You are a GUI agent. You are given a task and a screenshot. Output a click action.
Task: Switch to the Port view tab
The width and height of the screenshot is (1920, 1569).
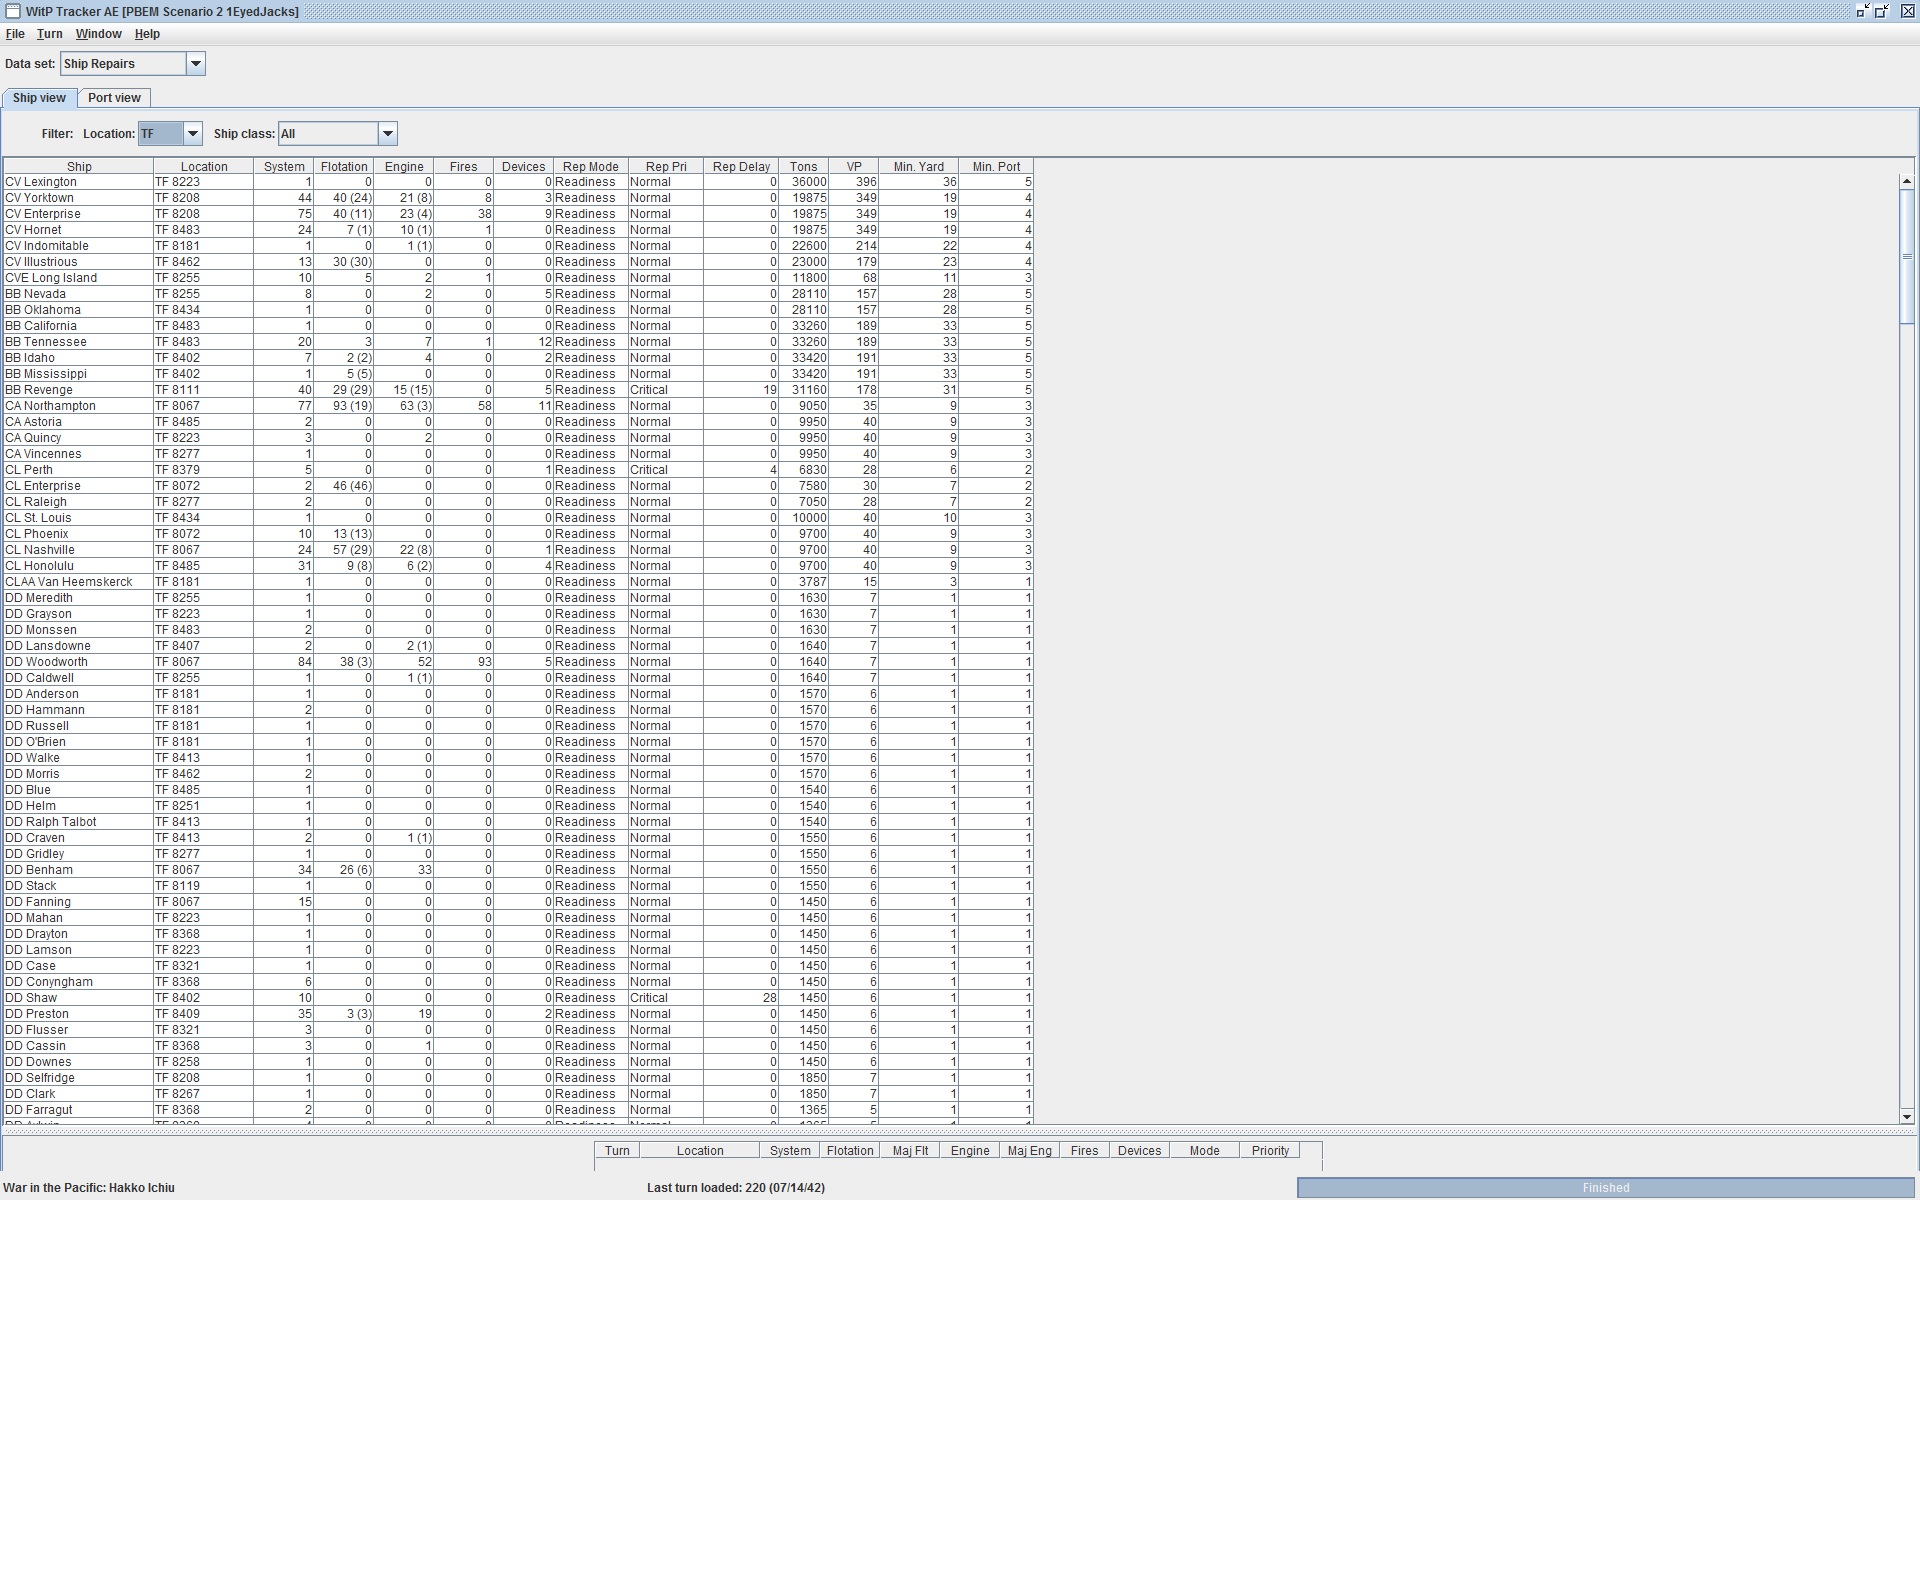(114, 98)
